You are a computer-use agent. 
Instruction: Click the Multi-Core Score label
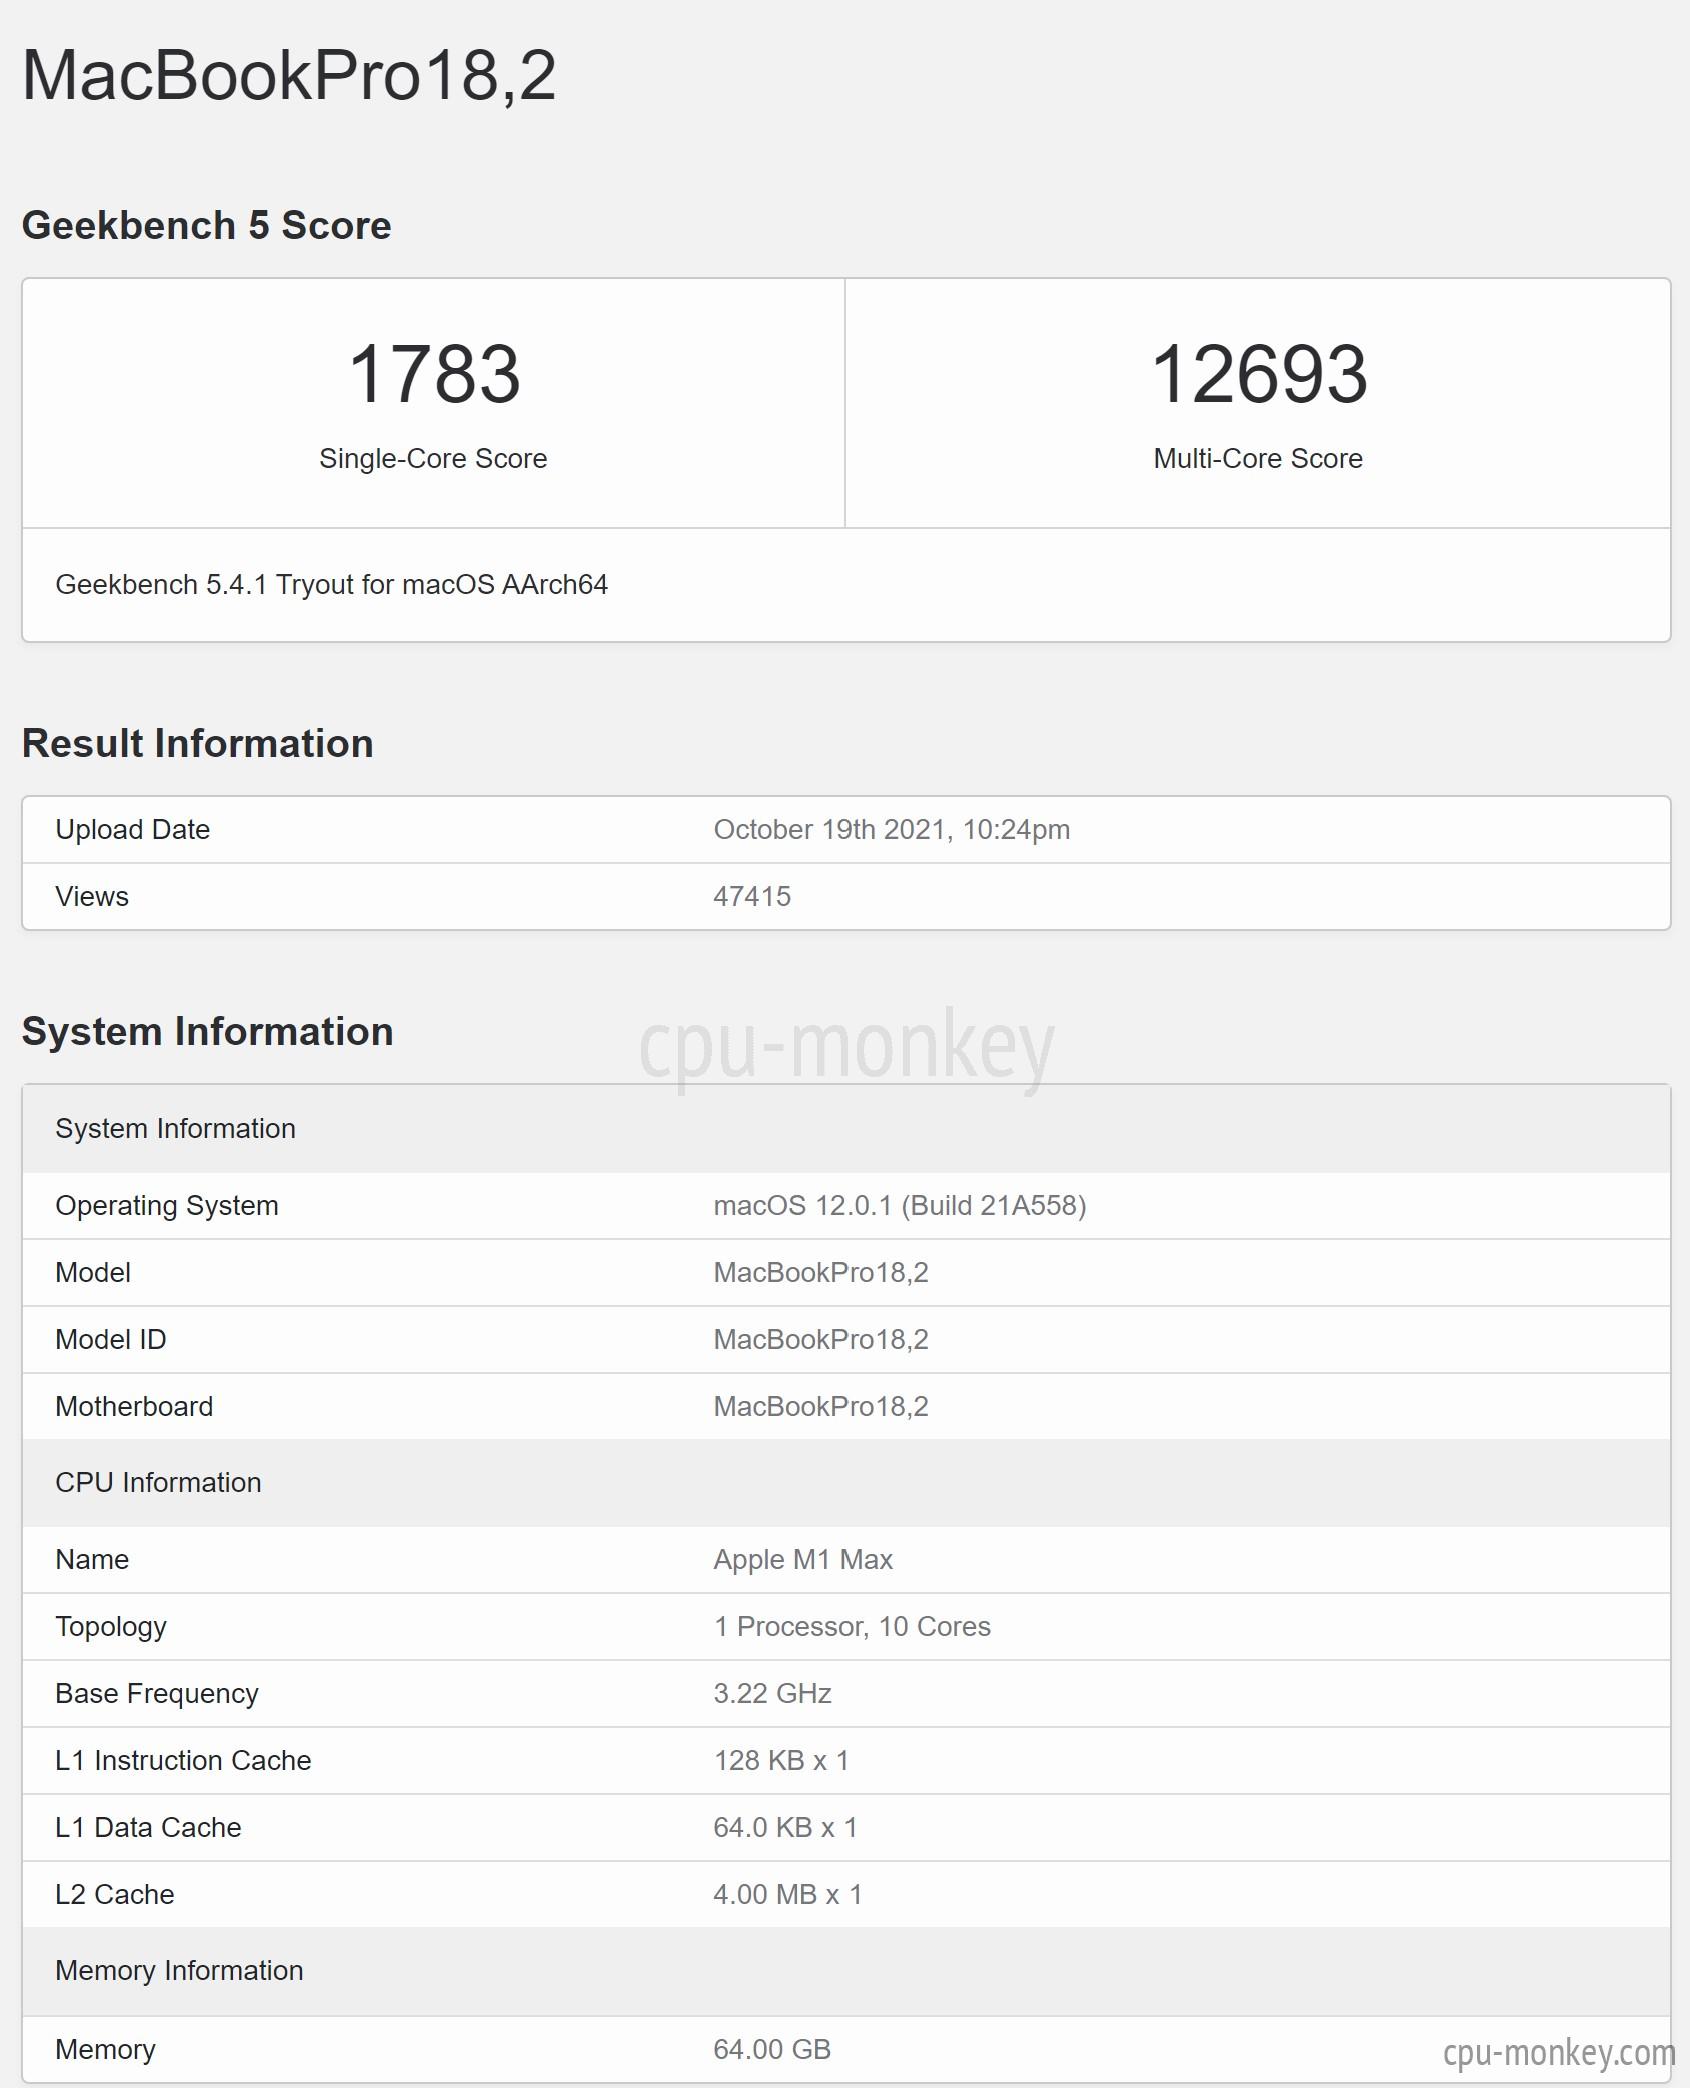tap(1258, 458)
